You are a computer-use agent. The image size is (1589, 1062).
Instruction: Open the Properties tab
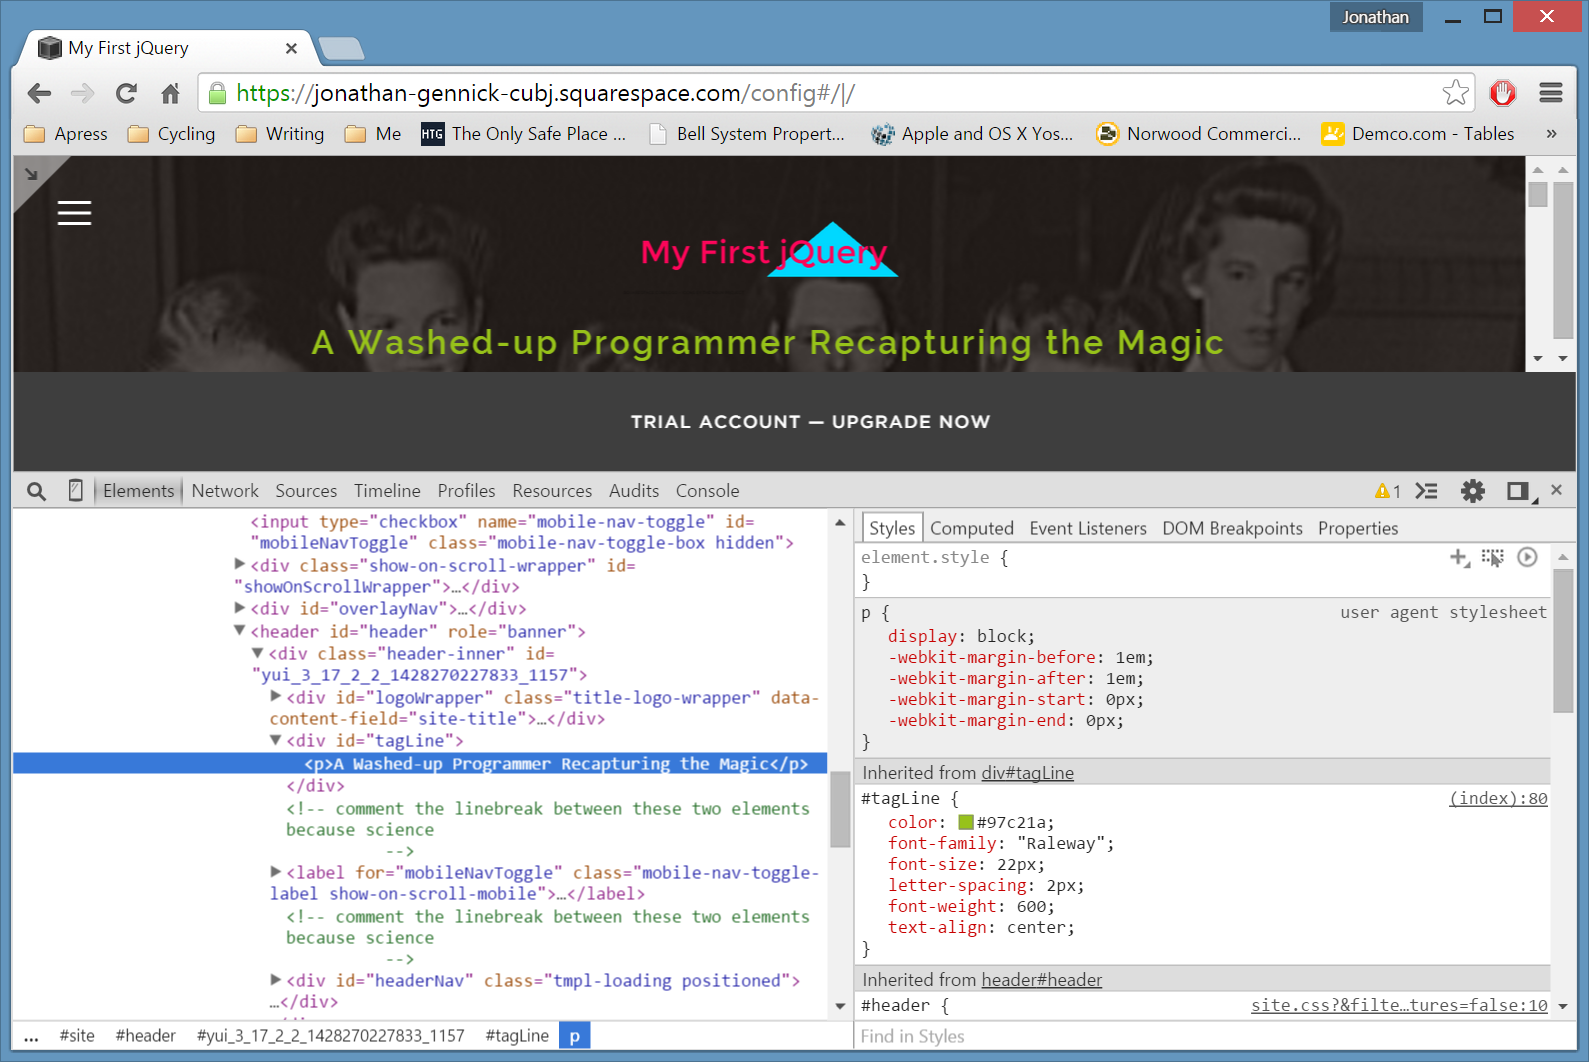(x=1358, y=528)
